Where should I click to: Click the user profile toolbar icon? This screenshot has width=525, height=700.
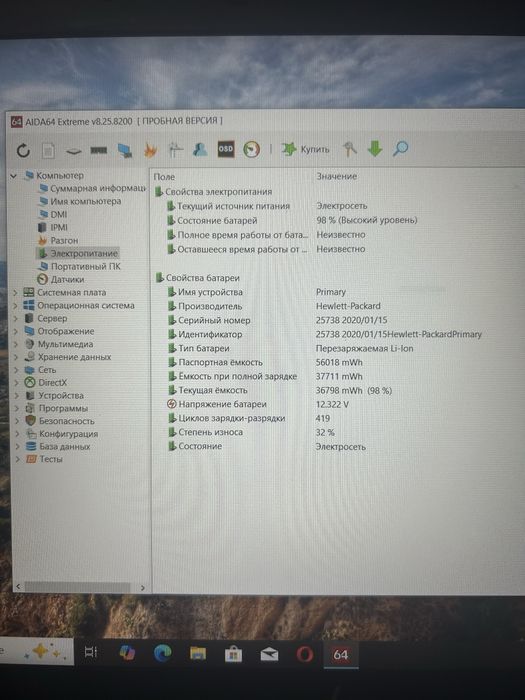point(200,150)
